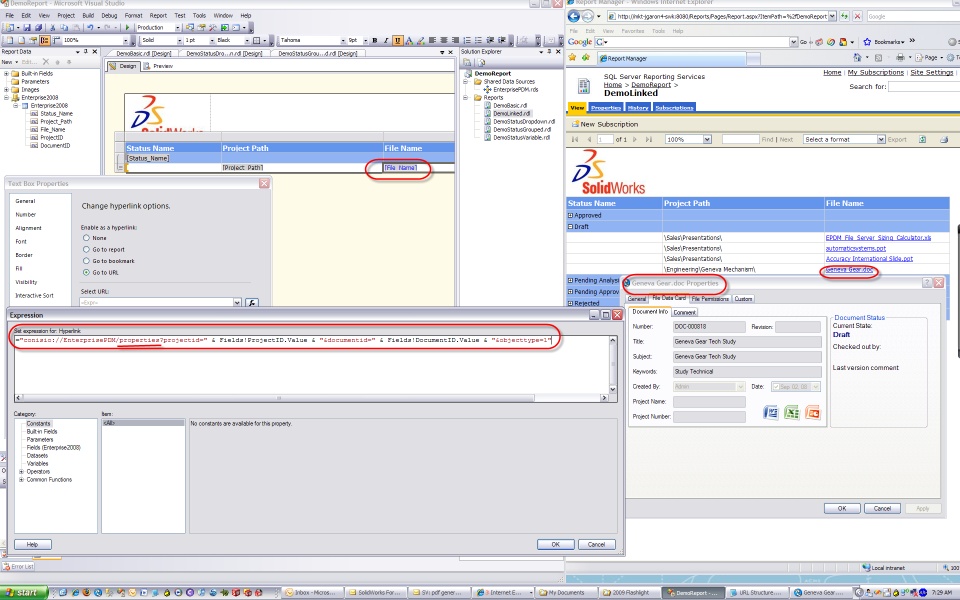The height and width of the screenshot is (600, 960).
Task: Click the Excel icon on the file data card
Action: [x=792, y=413]
